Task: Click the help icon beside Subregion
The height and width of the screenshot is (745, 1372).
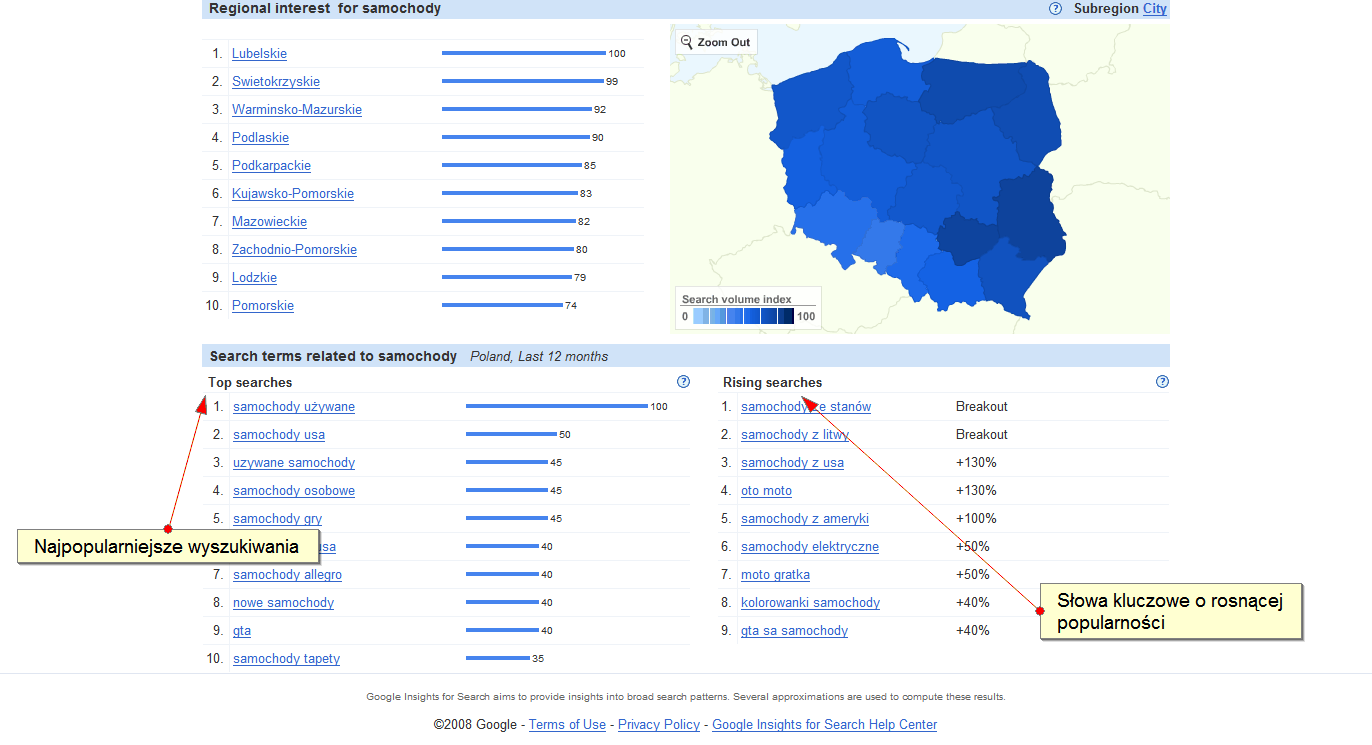Action: point(1055,9)
